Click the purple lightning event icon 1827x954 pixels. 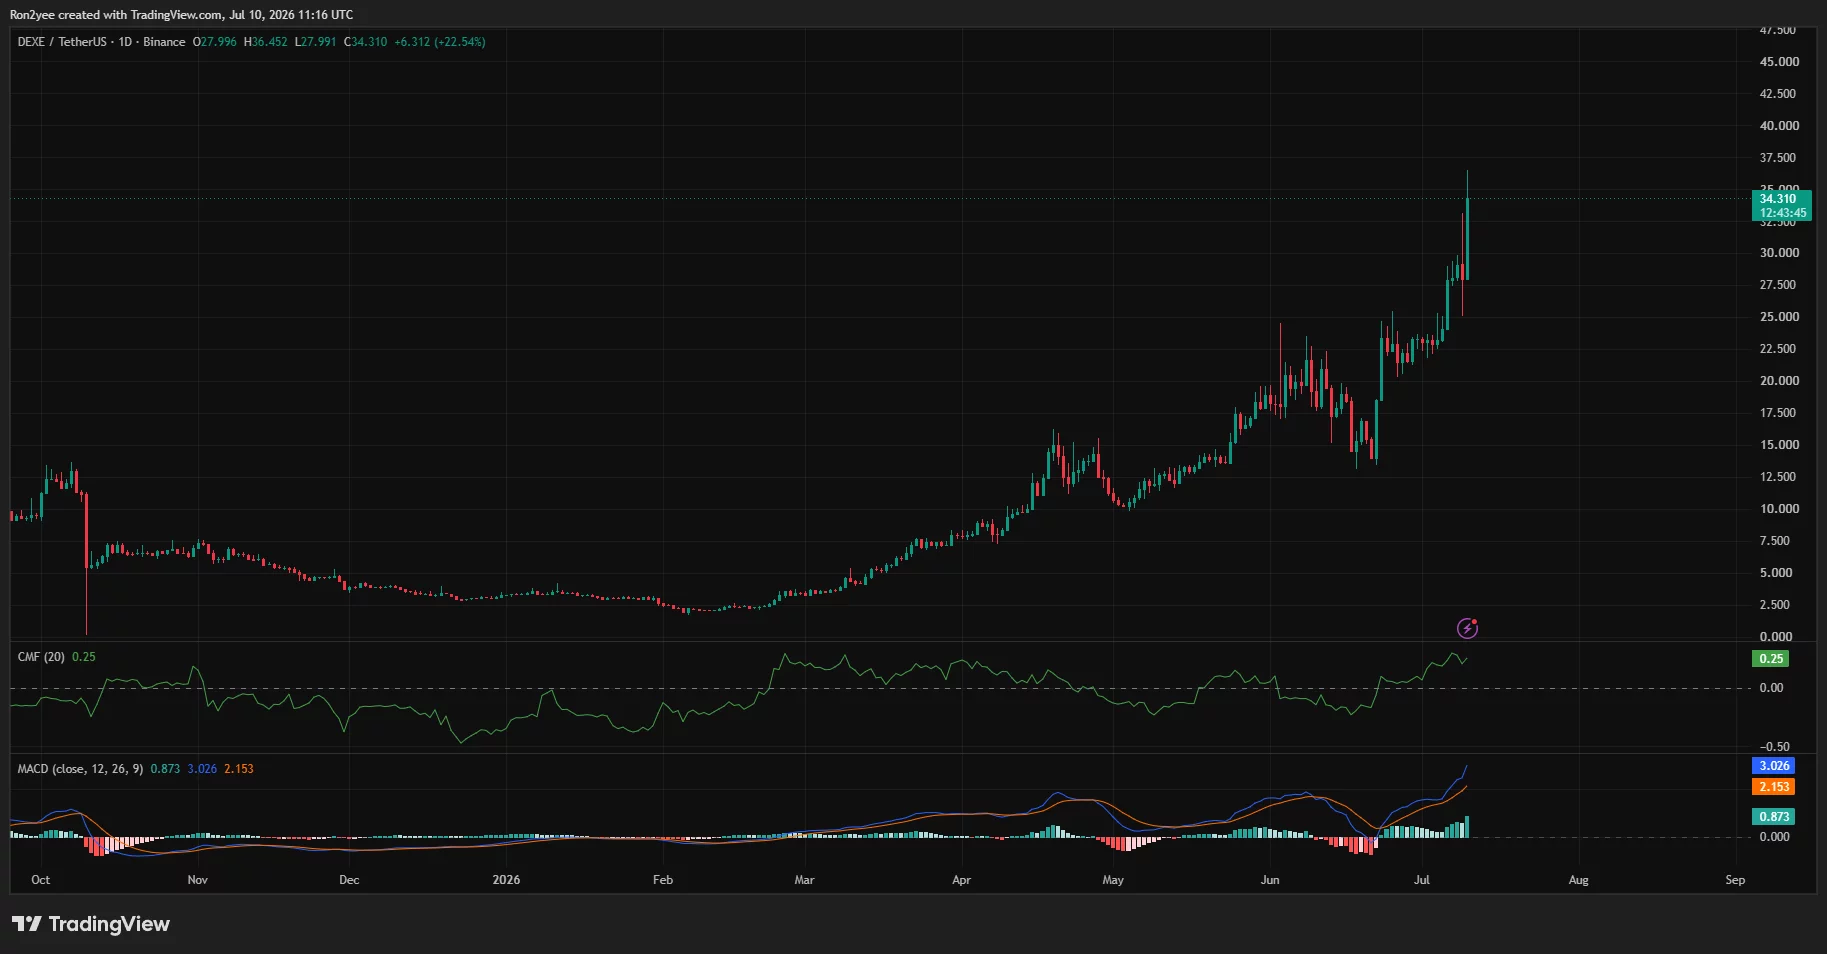click(x=1467, y=628)
